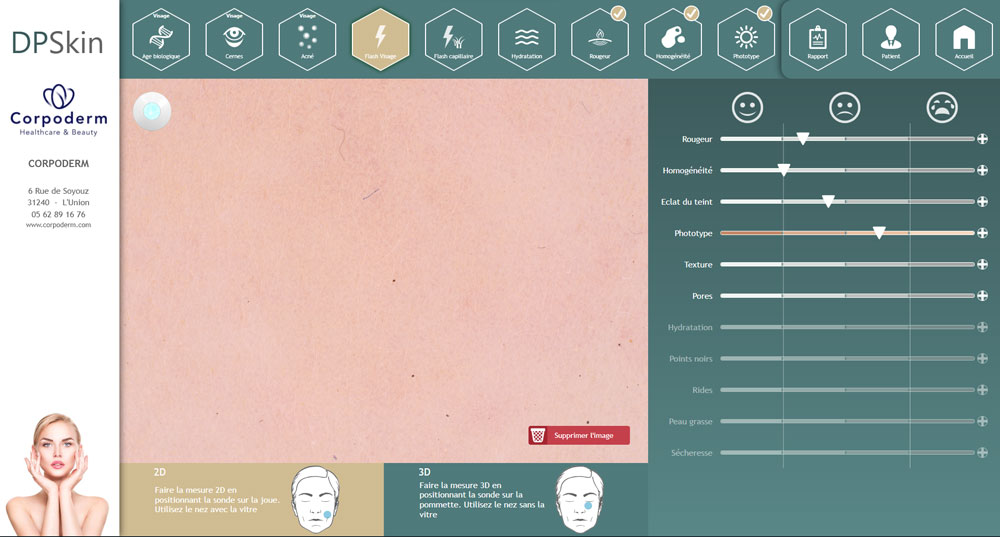Image resolution: width=1000 pixels, height=537 pixels.
Task: Select the Cernes eye analysis icon
Action: [234, 38]
